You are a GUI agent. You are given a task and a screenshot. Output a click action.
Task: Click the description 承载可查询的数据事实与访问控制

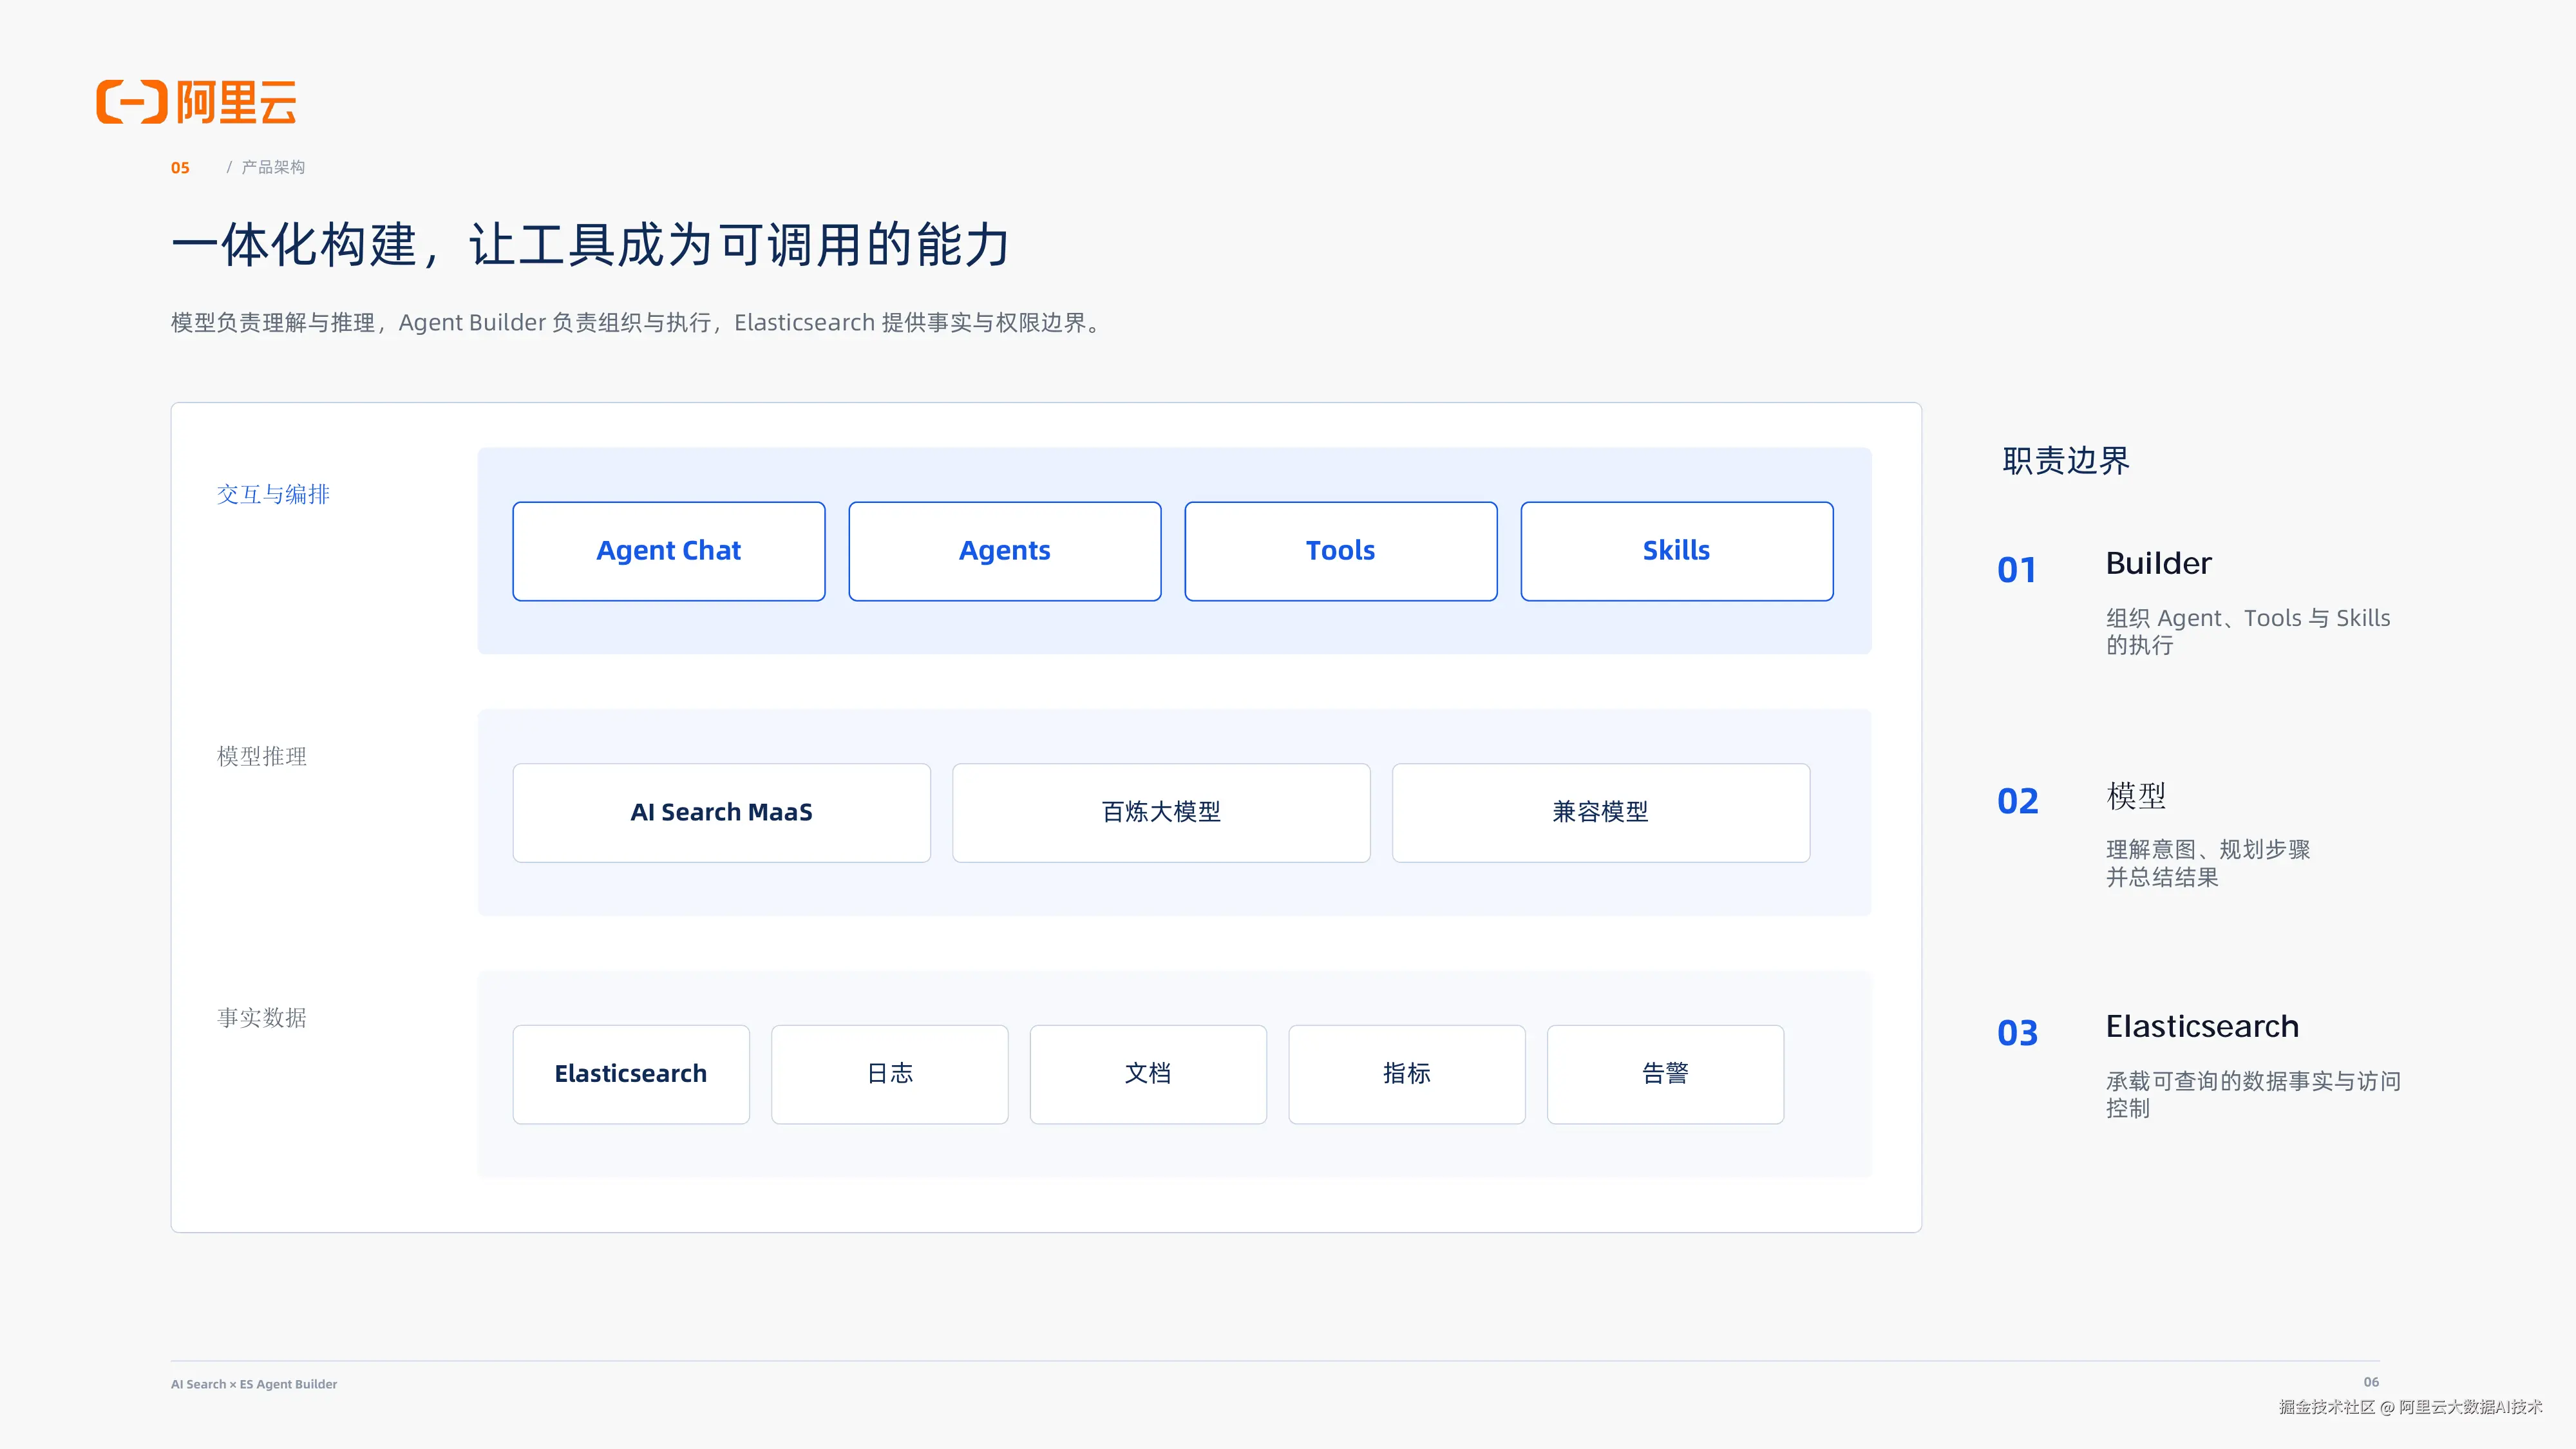coord(2253,1095)
